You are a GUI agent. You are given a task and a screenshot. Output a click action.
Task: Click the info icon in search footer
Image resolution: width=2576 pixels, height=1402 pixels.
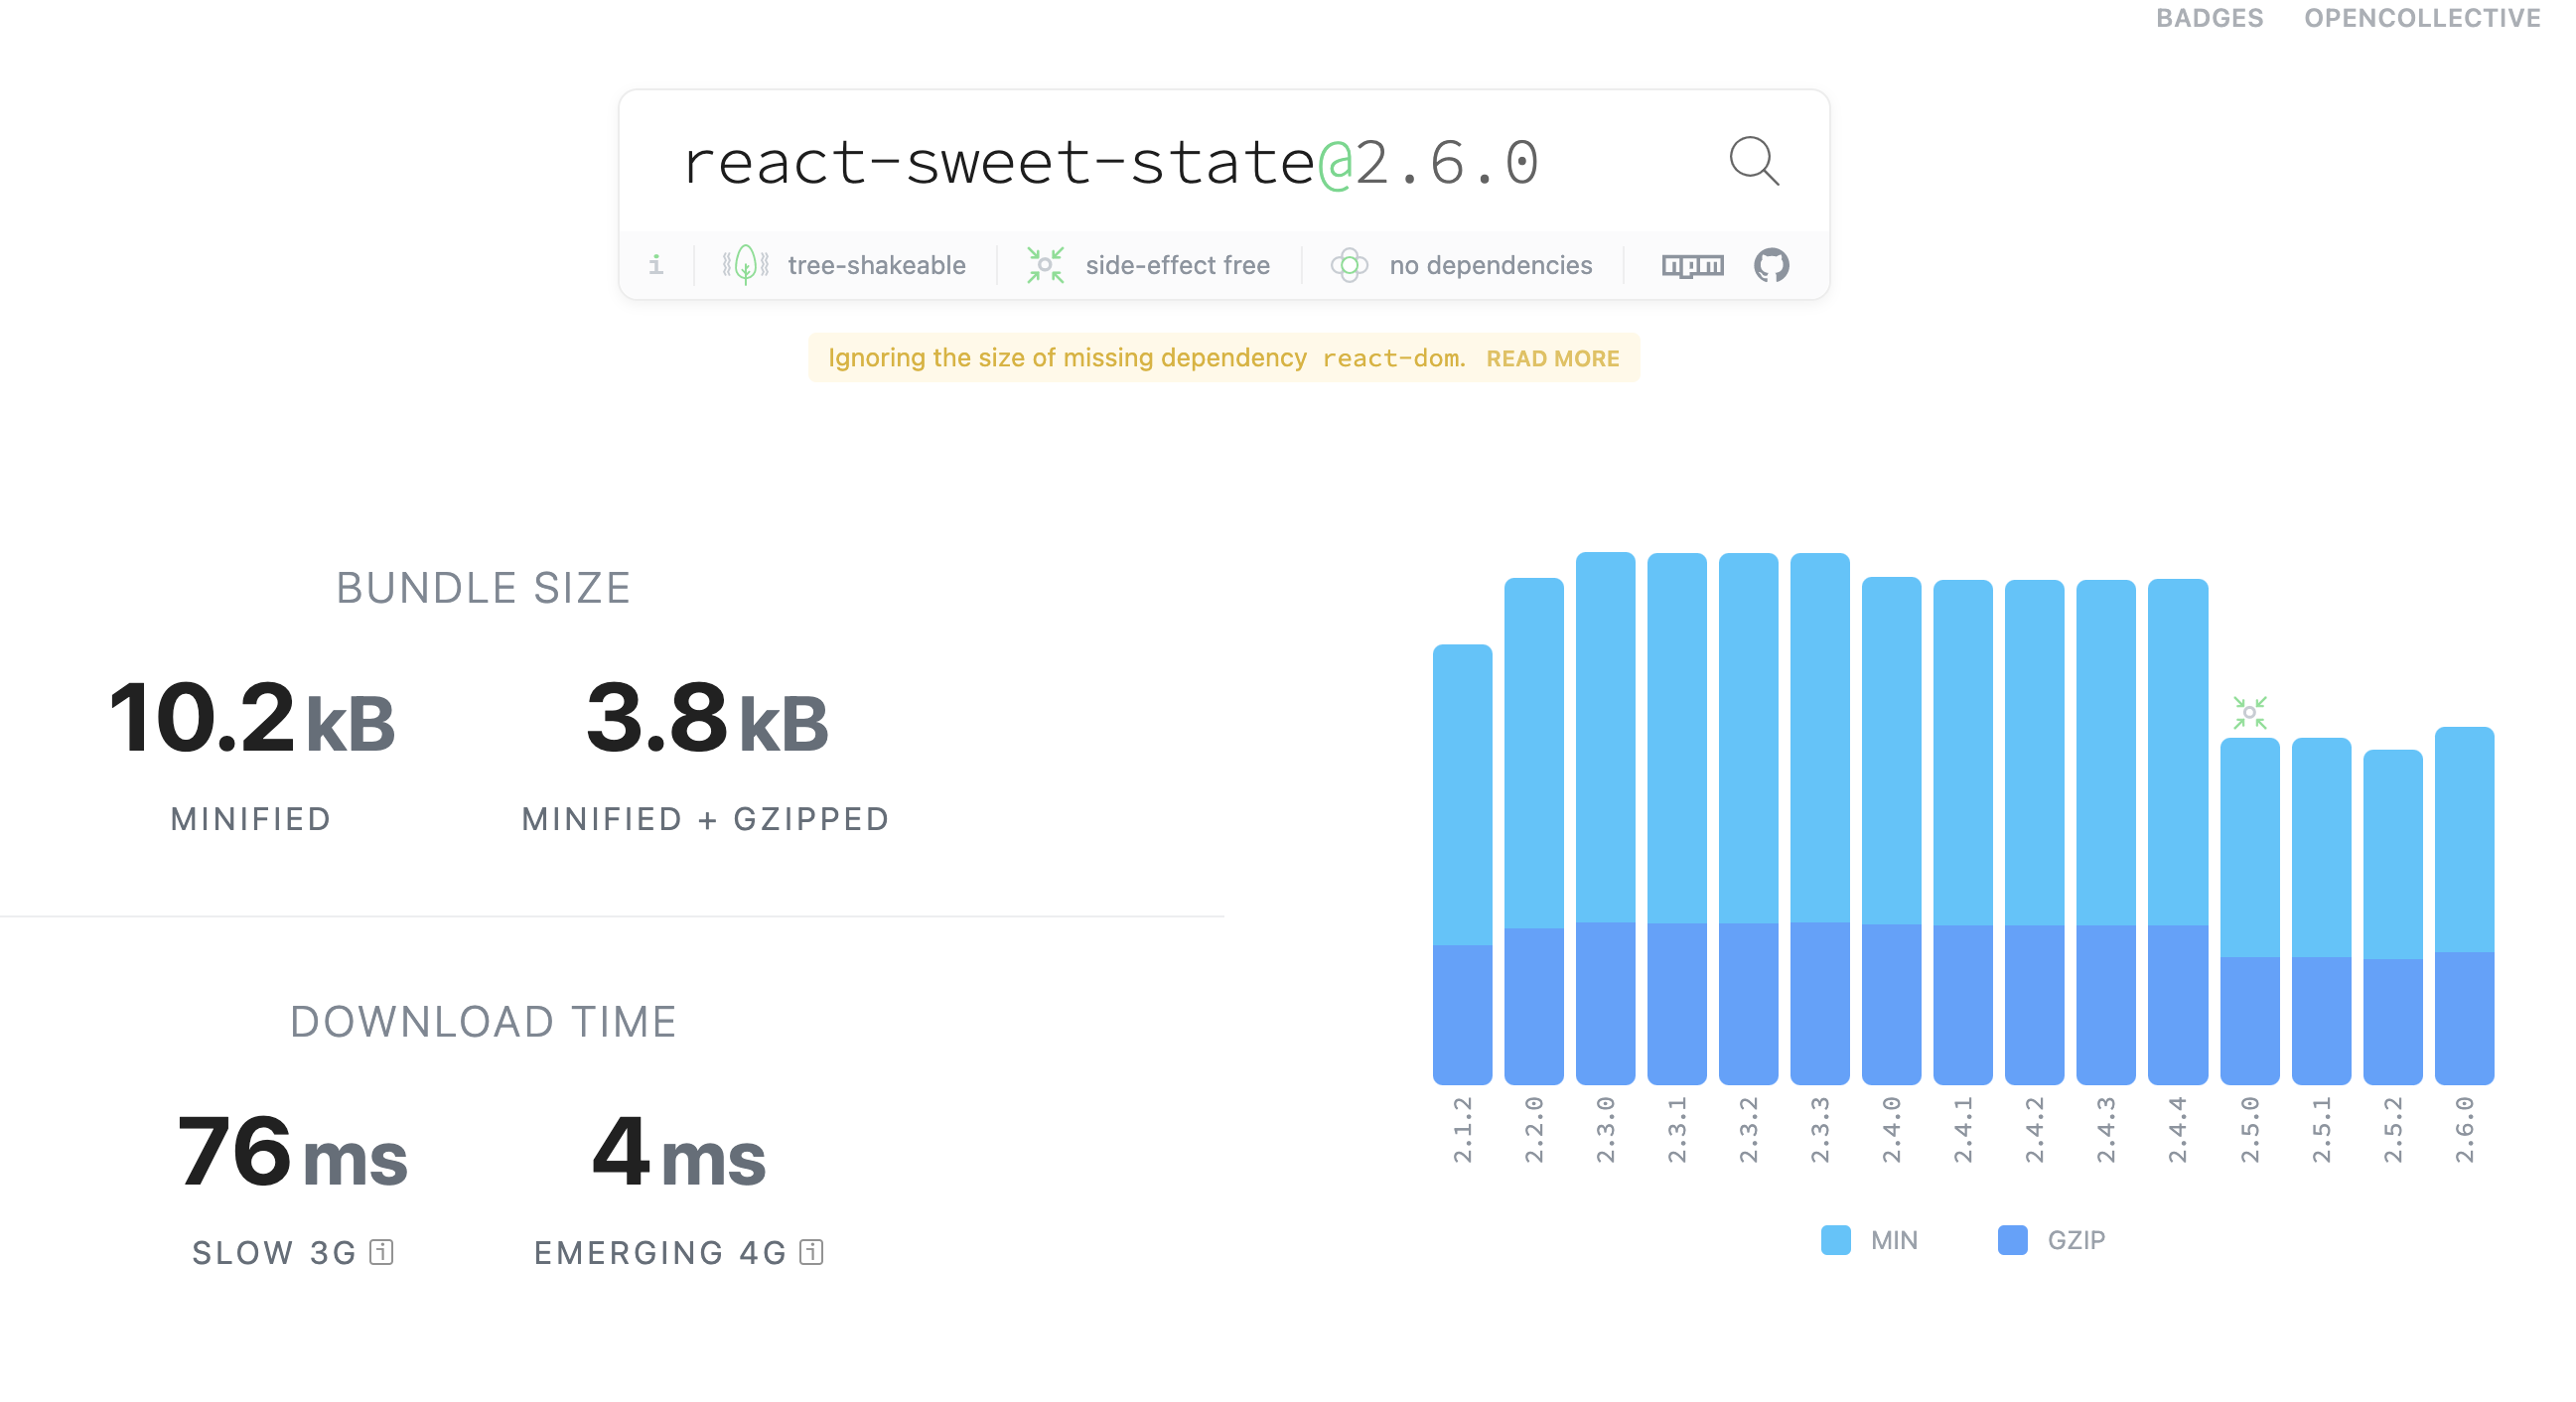656,265
